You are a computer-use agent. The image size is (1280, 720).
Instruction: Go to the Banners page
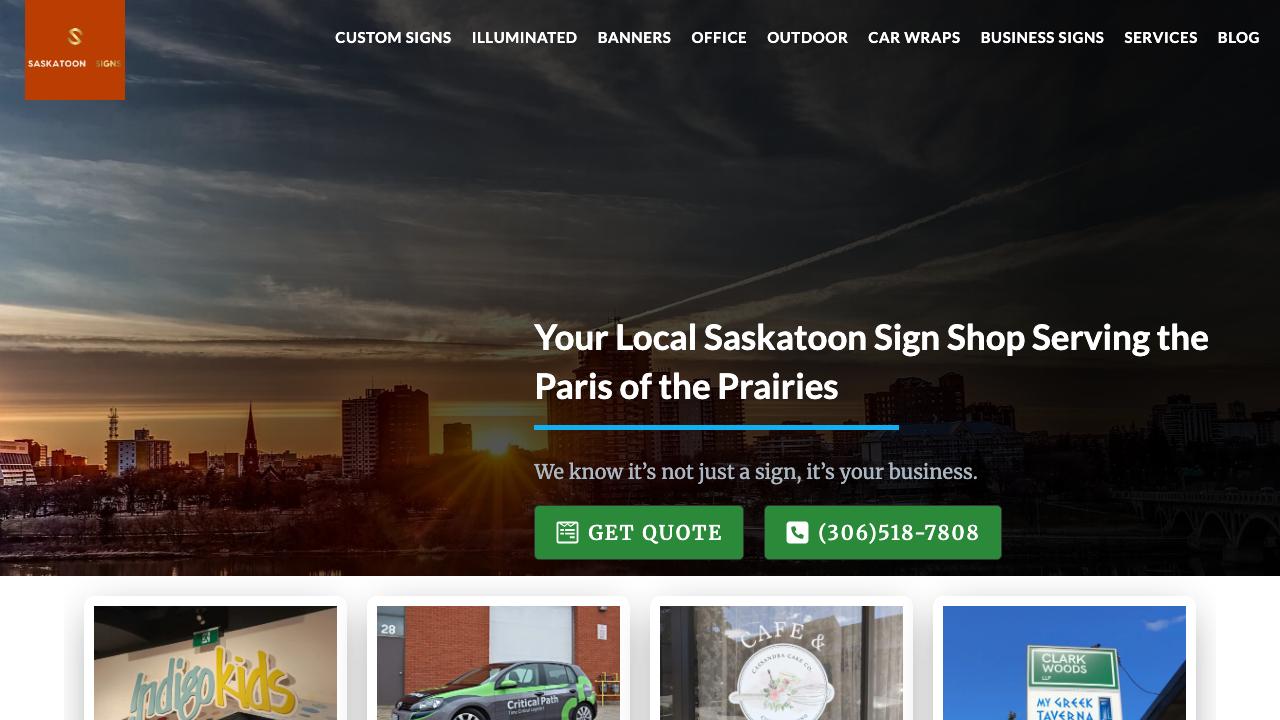[x=634, y=37]
